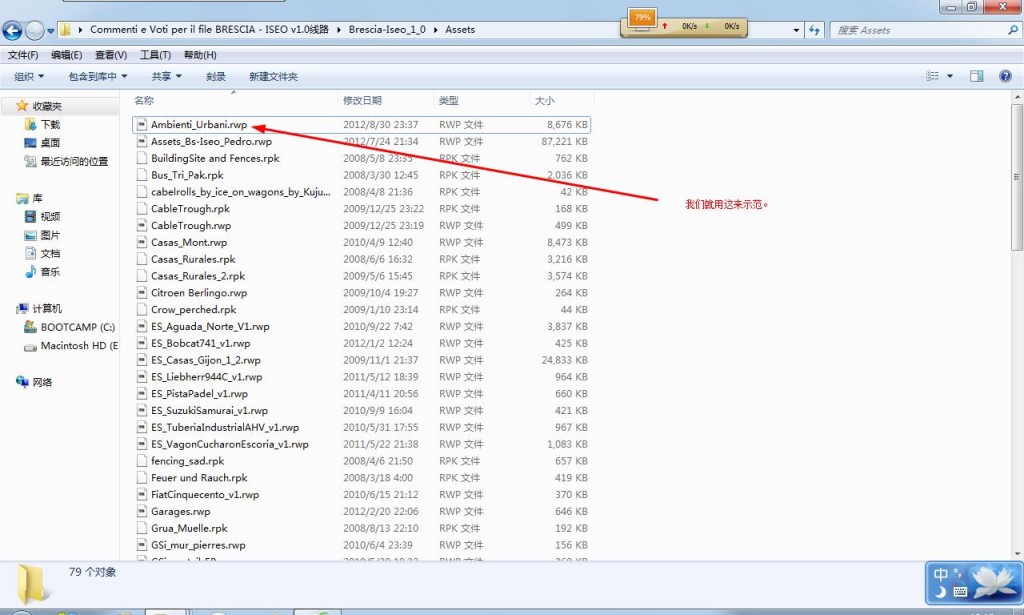Screen dimensions: 1024x615
Task: Click the Refresh button beside address bar
Action: pyautogui.click(x=815, y=30)
